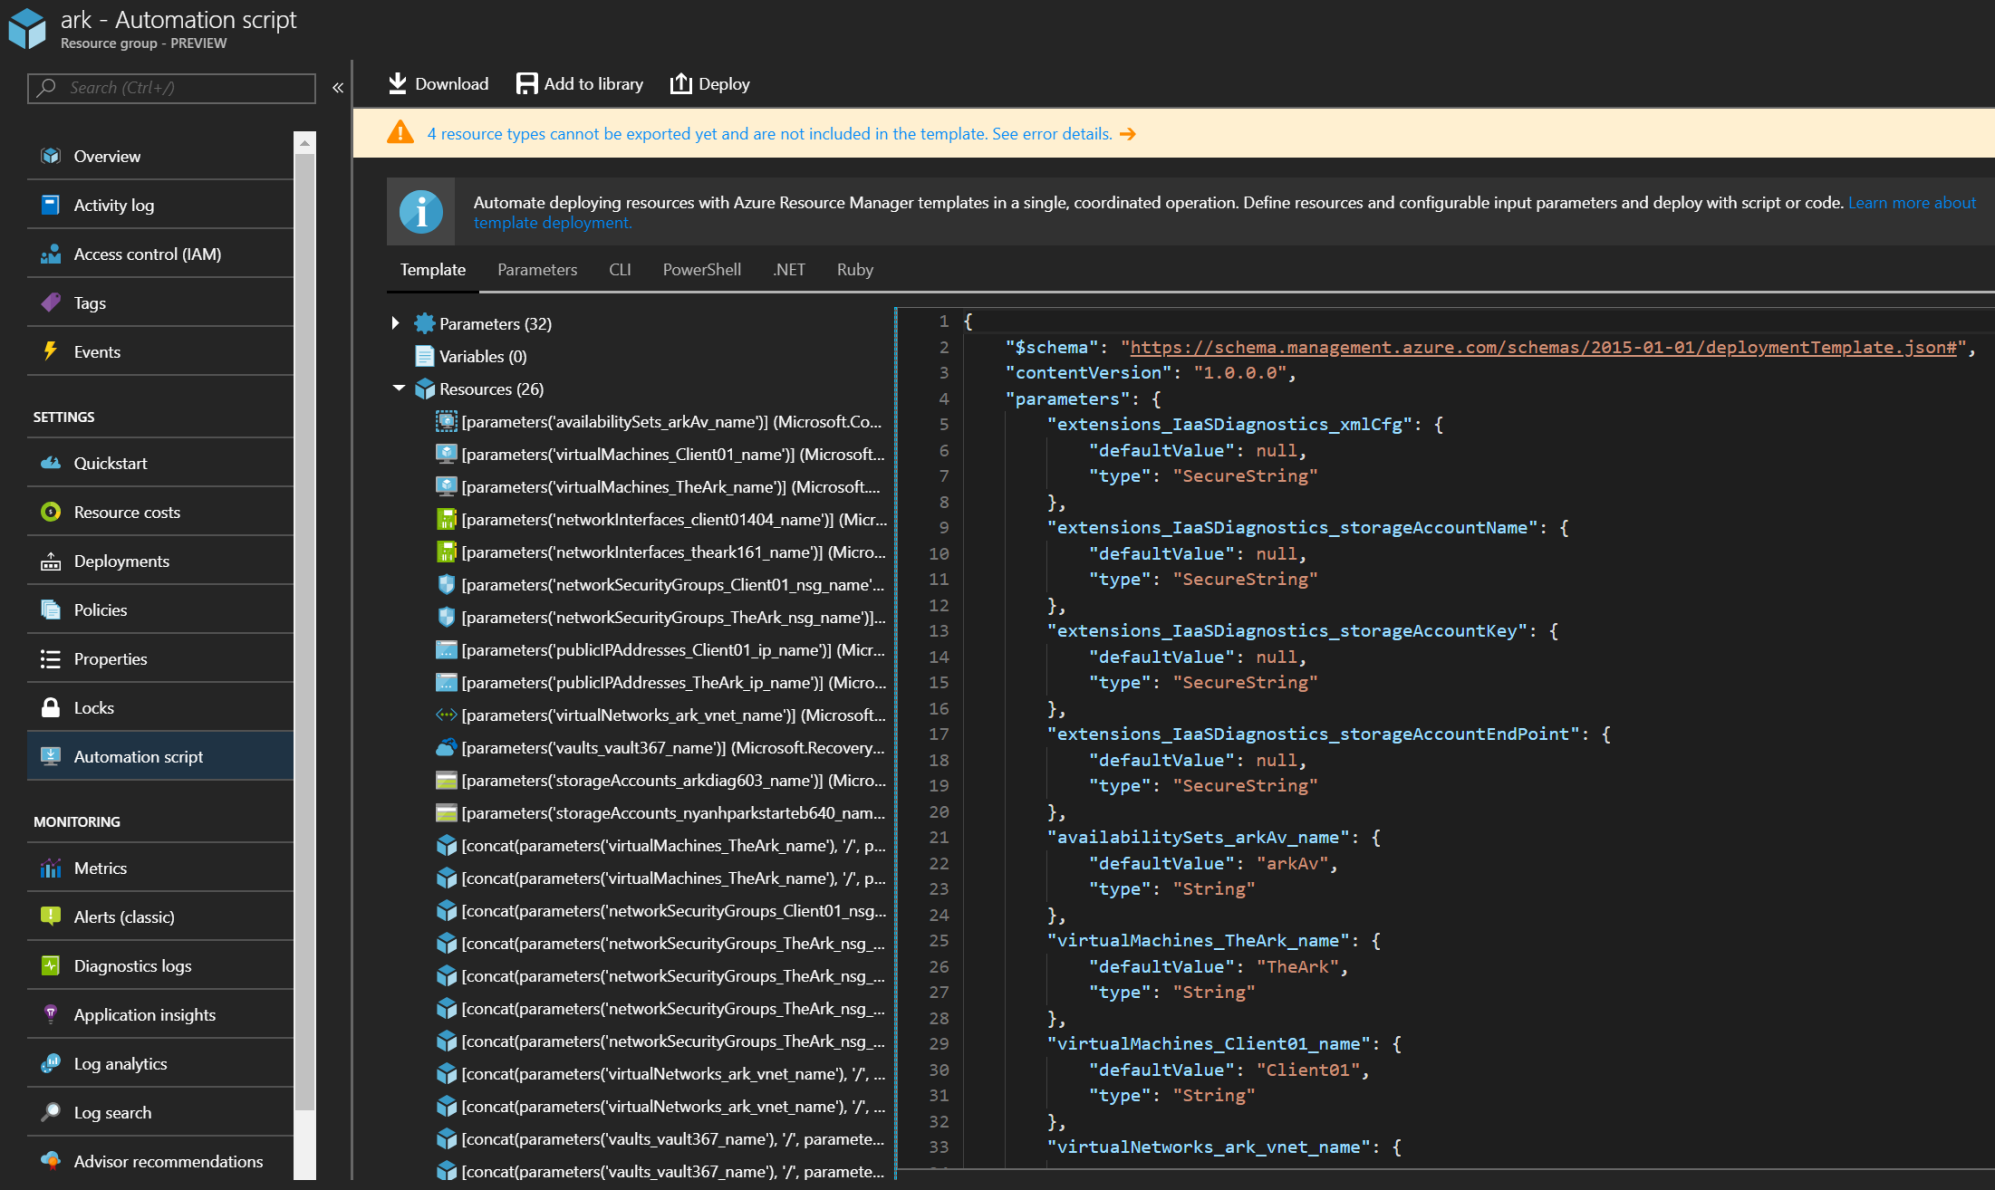Viewport: 1995px width, 1190px height.
Task: Click the sidebar scrollbar up arrow
Action: (x=305, y=142)
